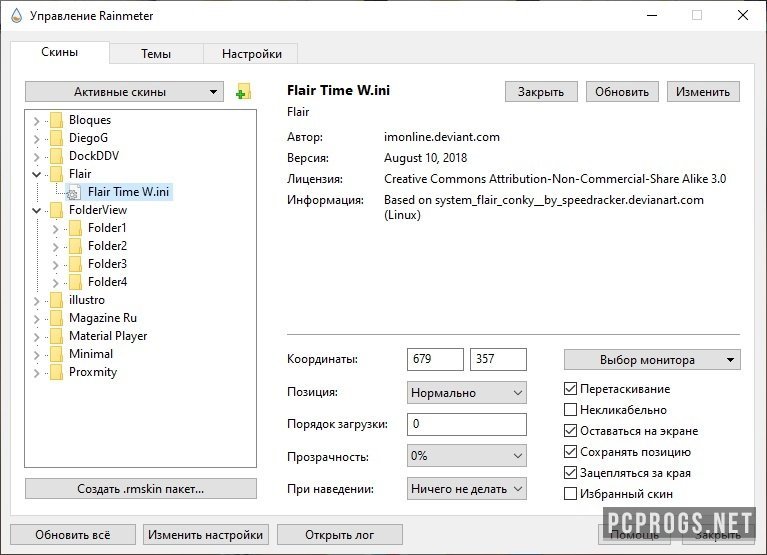Select the Minimal tree item
Screen dimensions: 767x555
coord(91,354)
